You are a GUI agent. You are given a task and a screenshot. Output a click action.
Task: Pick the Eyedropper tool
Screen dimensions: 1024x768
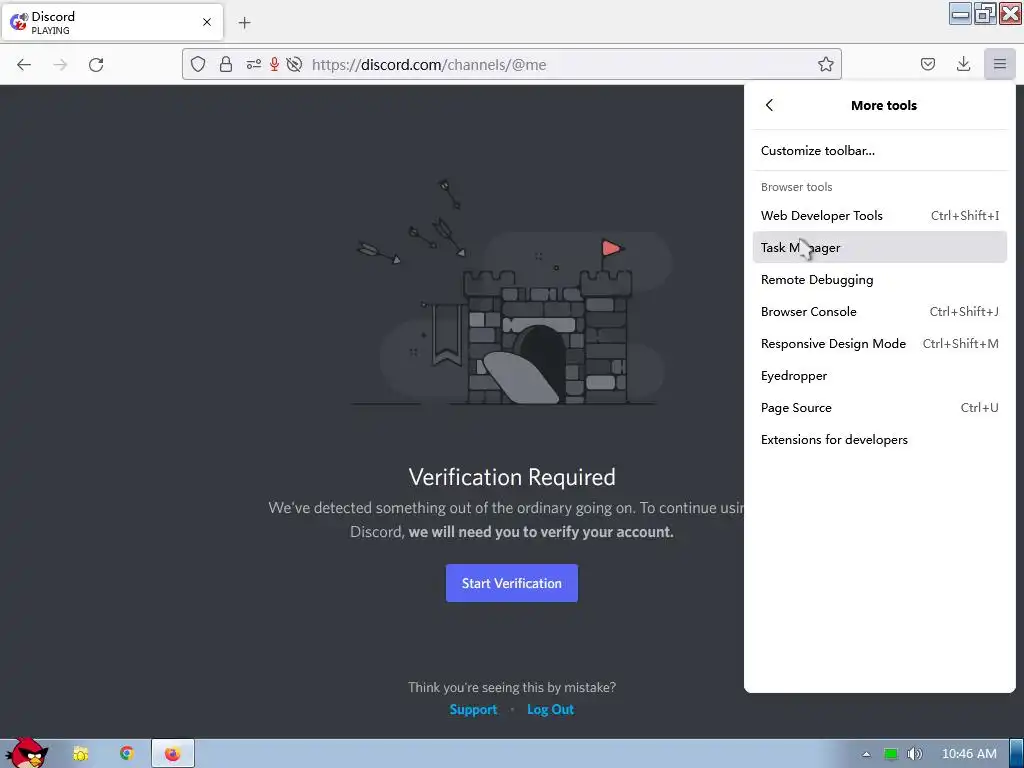pyautogui.click(x=880, y=376)
